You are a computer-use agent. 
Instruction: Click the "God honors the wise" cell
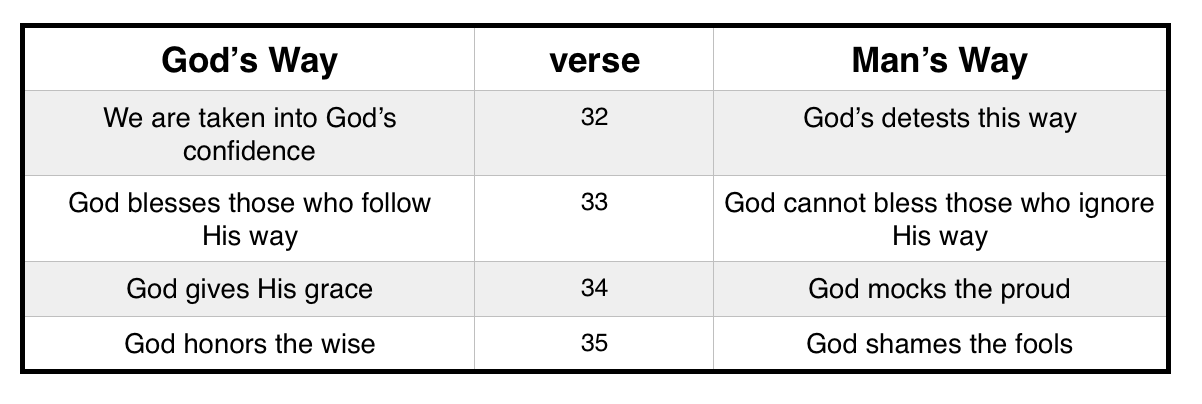click(249, 344)
